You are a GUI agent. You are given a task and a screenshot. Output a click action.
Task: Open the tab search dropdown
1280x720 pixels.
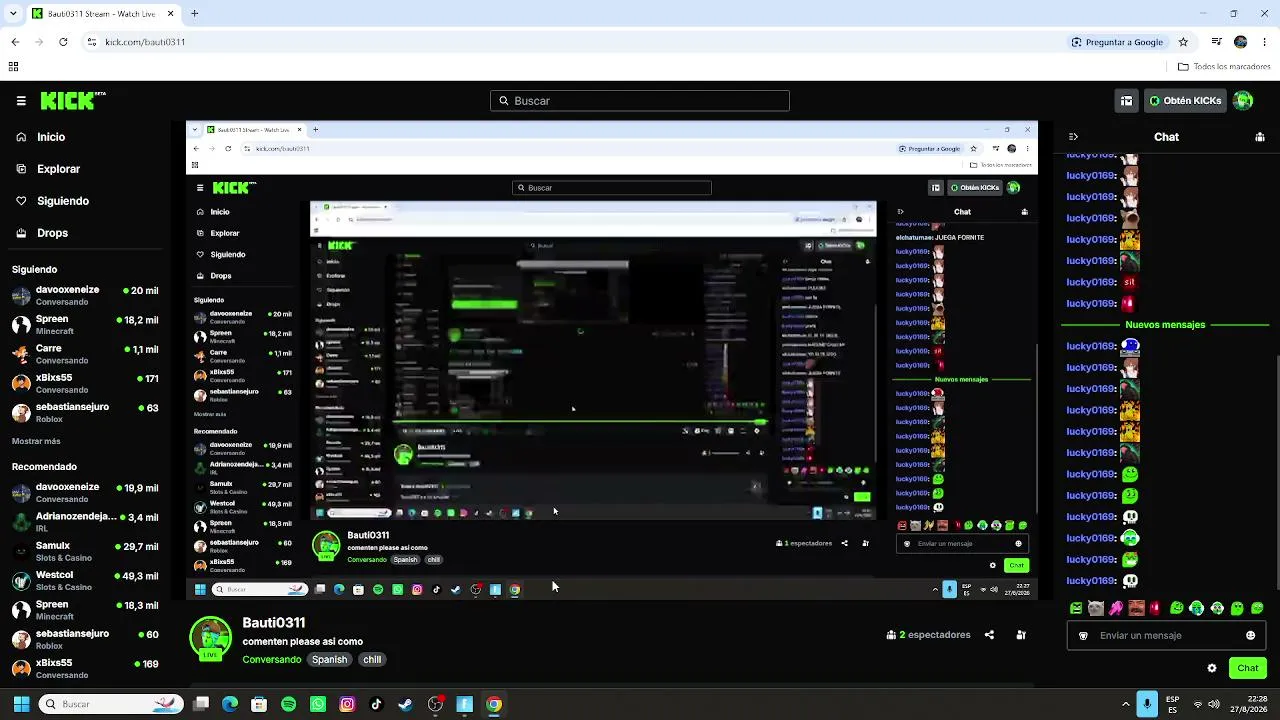[x=11, y=14]
